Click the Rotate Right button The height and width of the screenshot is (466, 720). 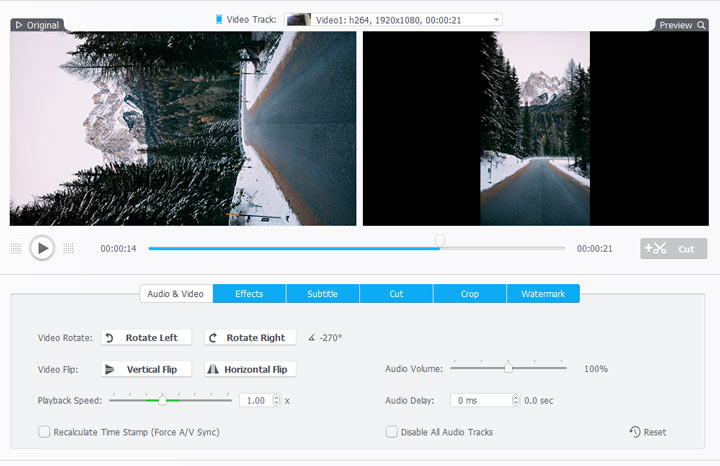(250, 338)
